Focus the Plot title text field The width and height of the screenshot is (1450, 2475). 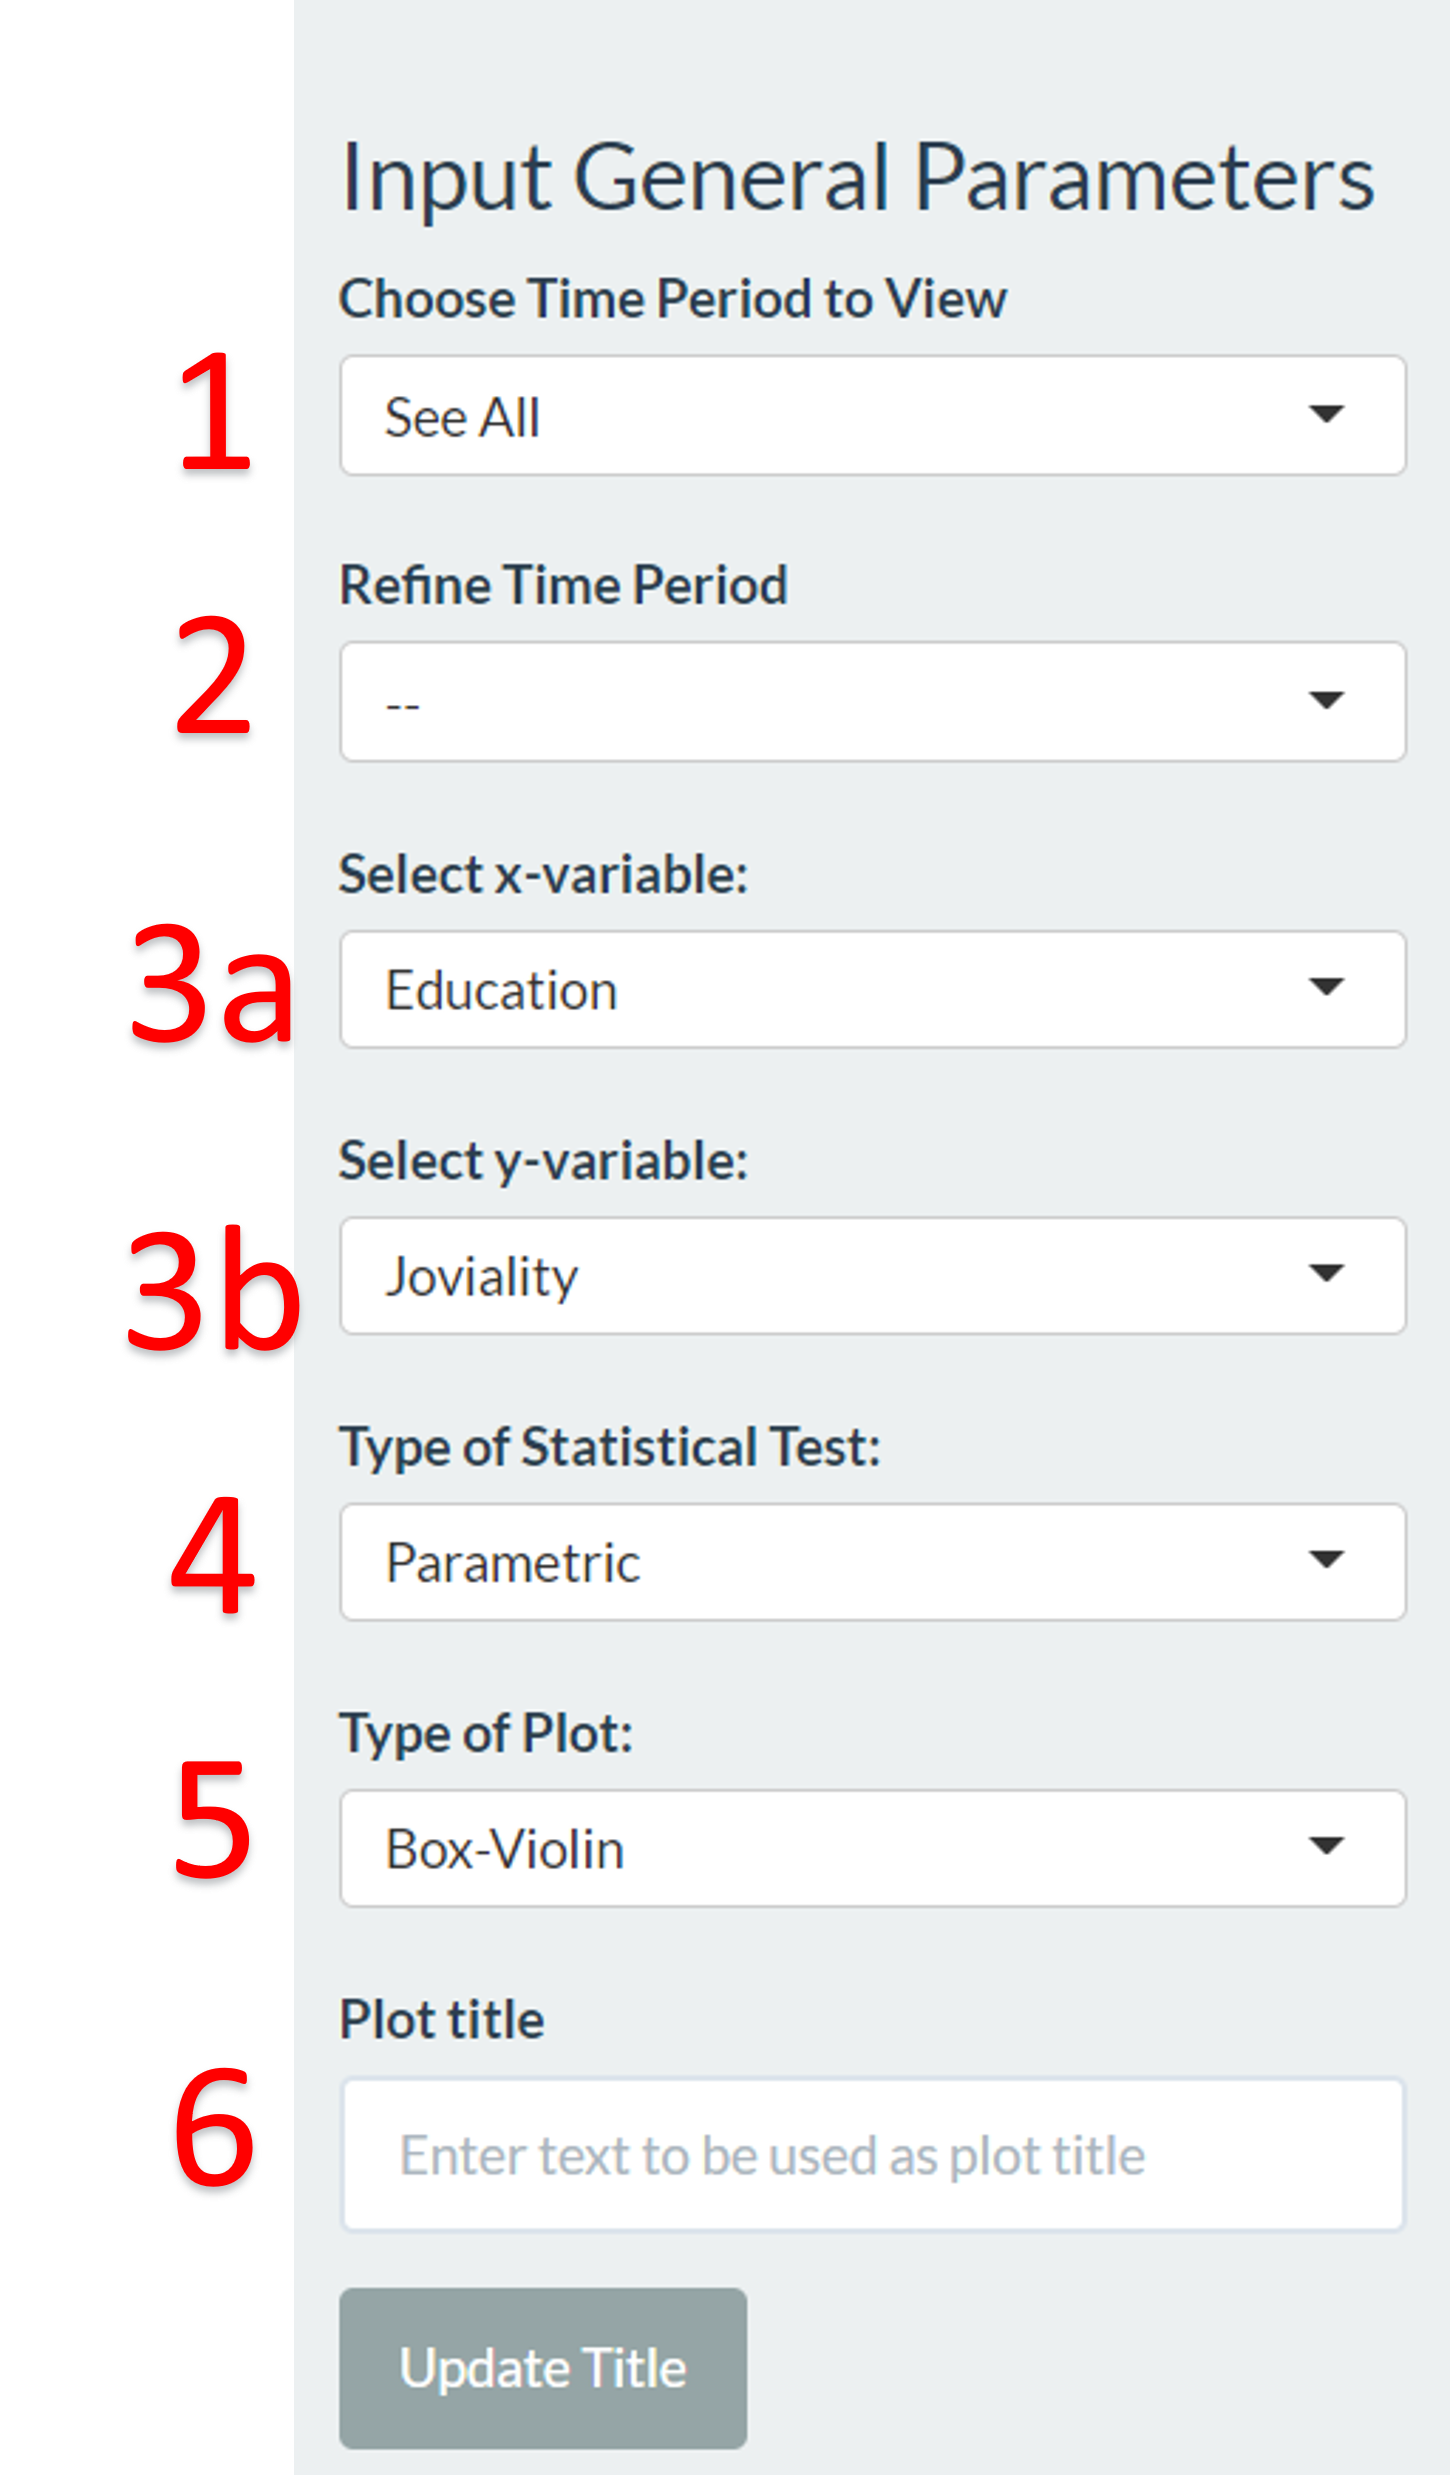pos(872,2154)
